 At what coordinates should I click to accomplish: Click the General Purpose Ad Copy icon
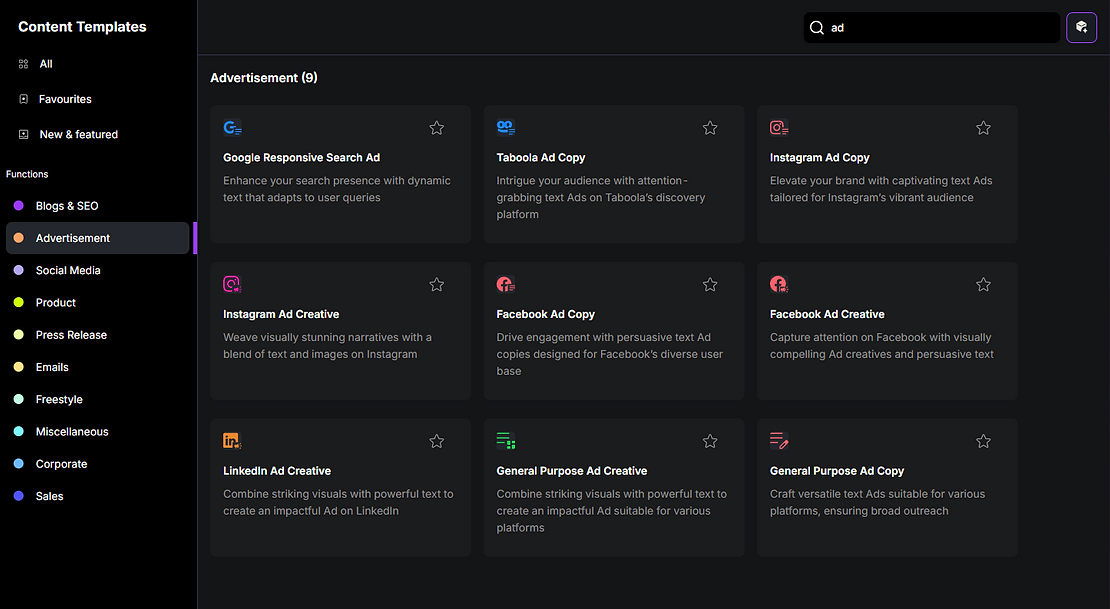779,440
